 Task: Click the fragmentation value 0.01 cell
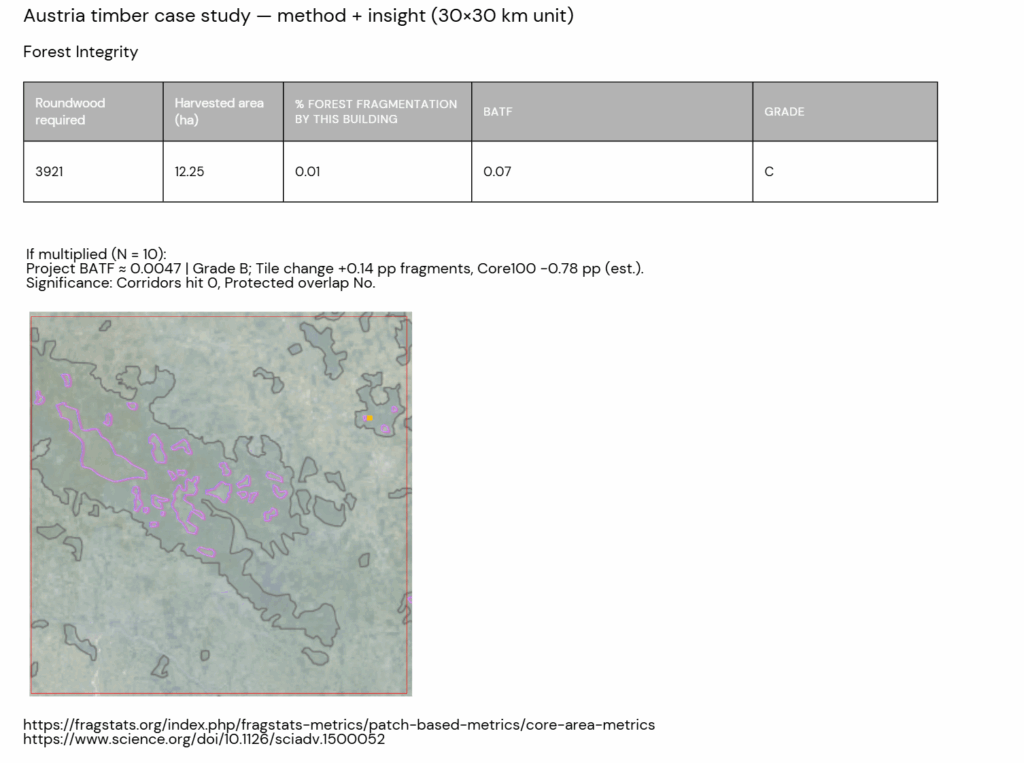click(x=376, y=171)
